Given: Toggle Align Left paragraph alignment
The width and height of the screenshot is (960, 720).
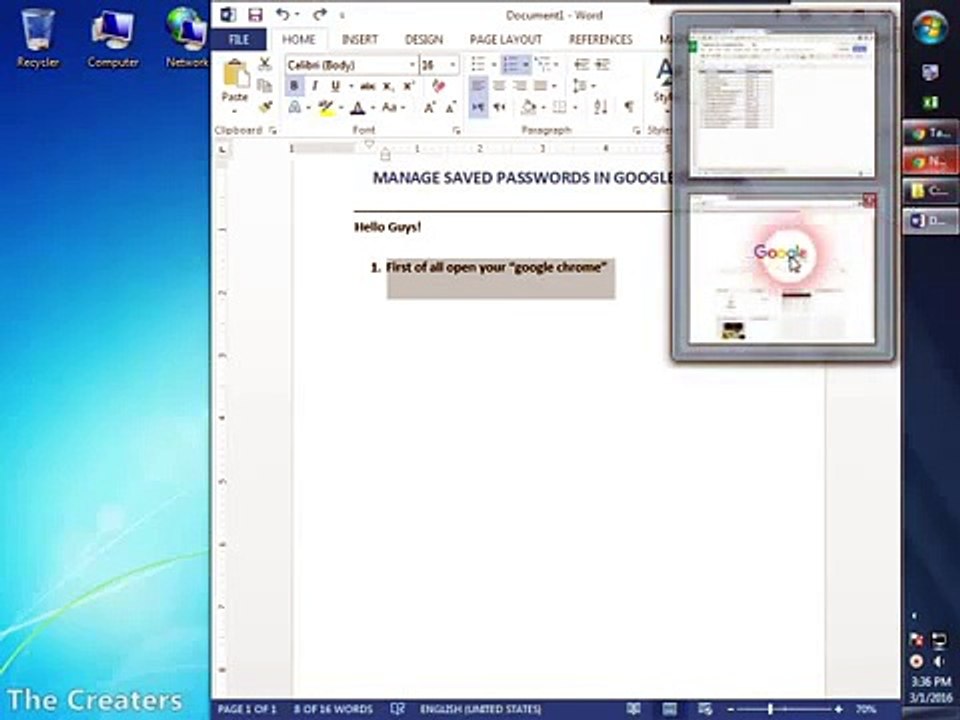Looking at the screenshot, I should (479, 86).
